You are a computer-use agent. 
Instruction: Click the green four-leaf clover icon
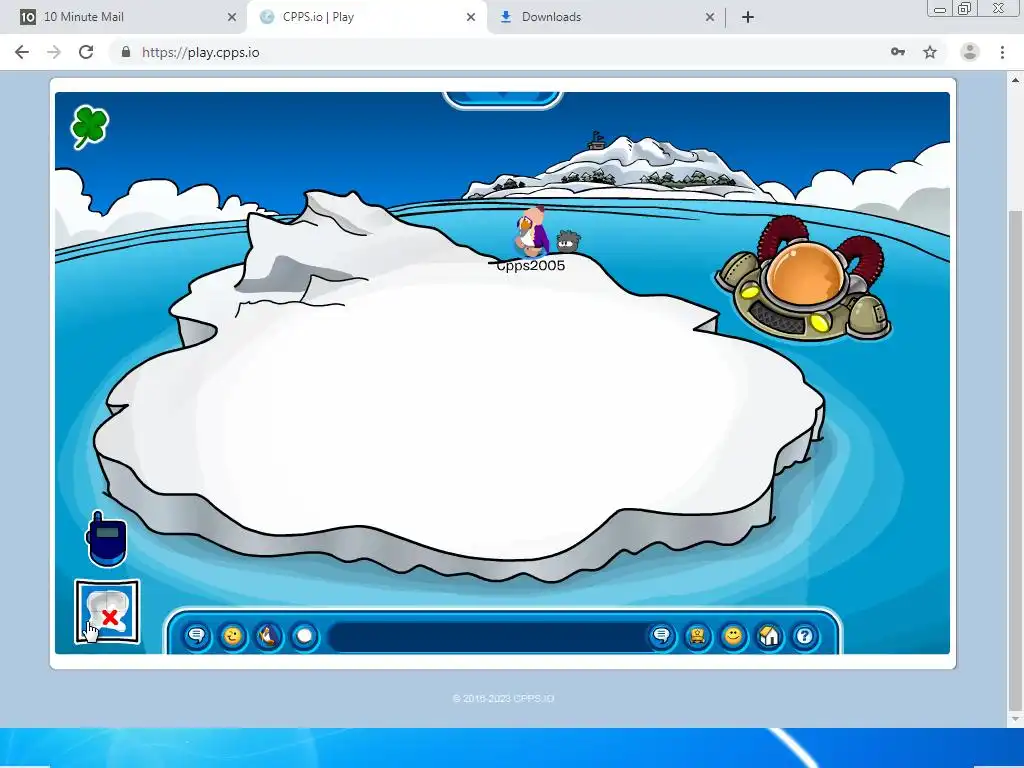click(89, 127)
